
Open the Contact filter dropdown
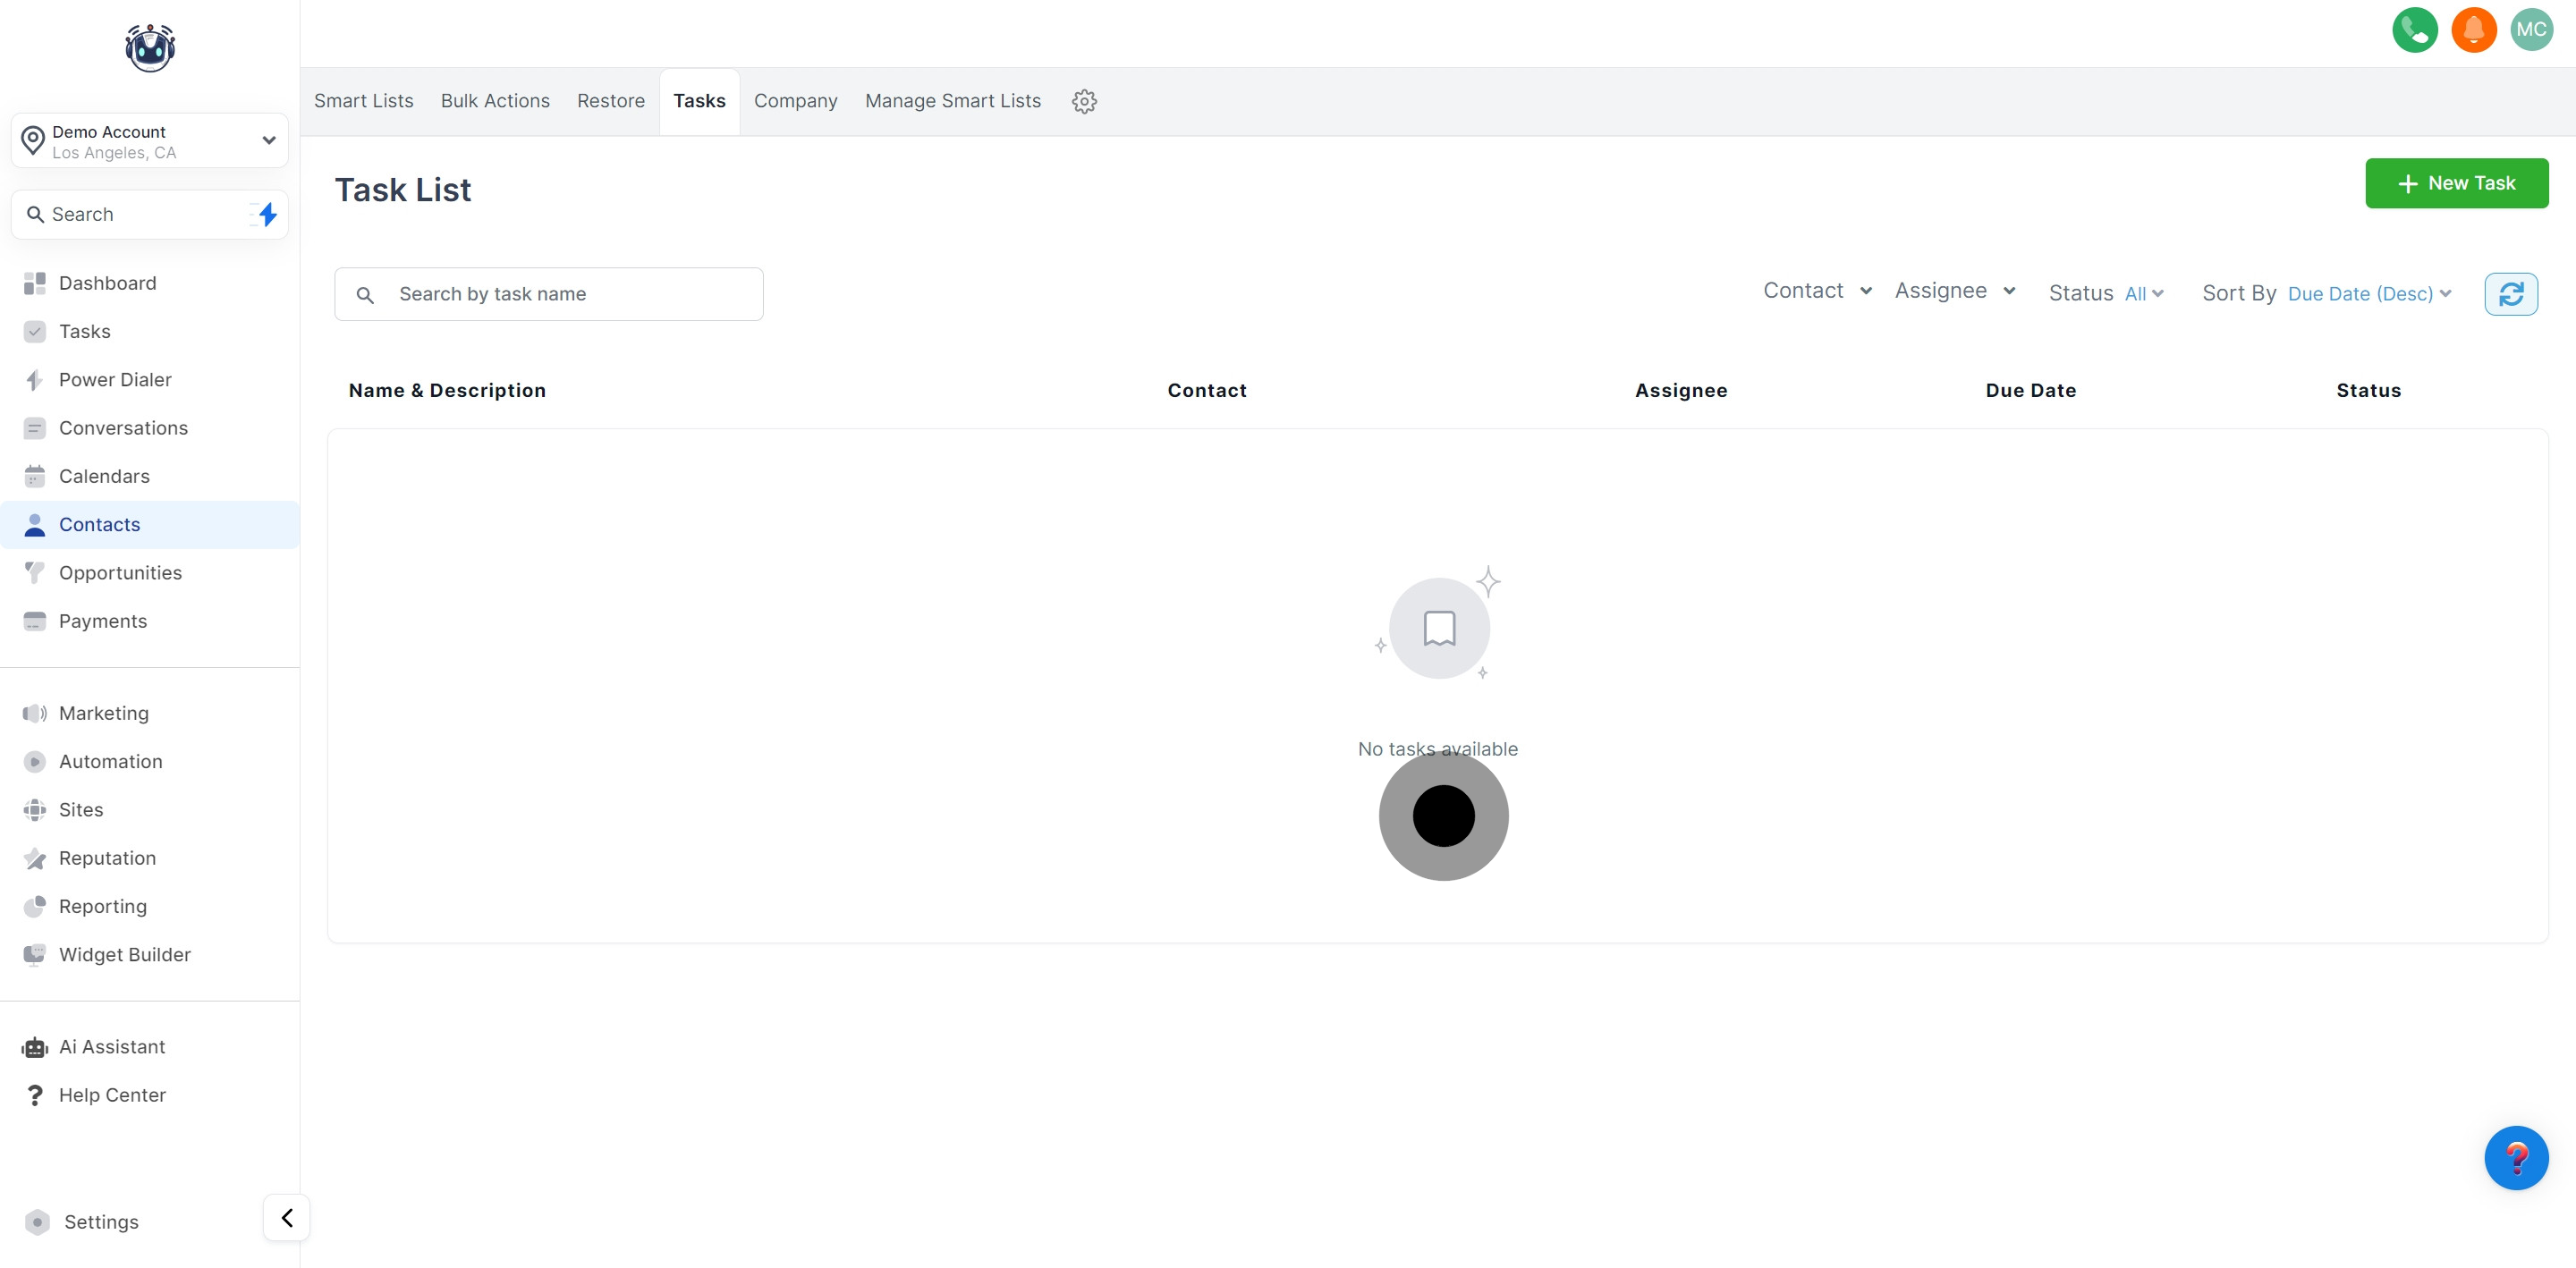pyautogui.click(x=1816, y=291)
